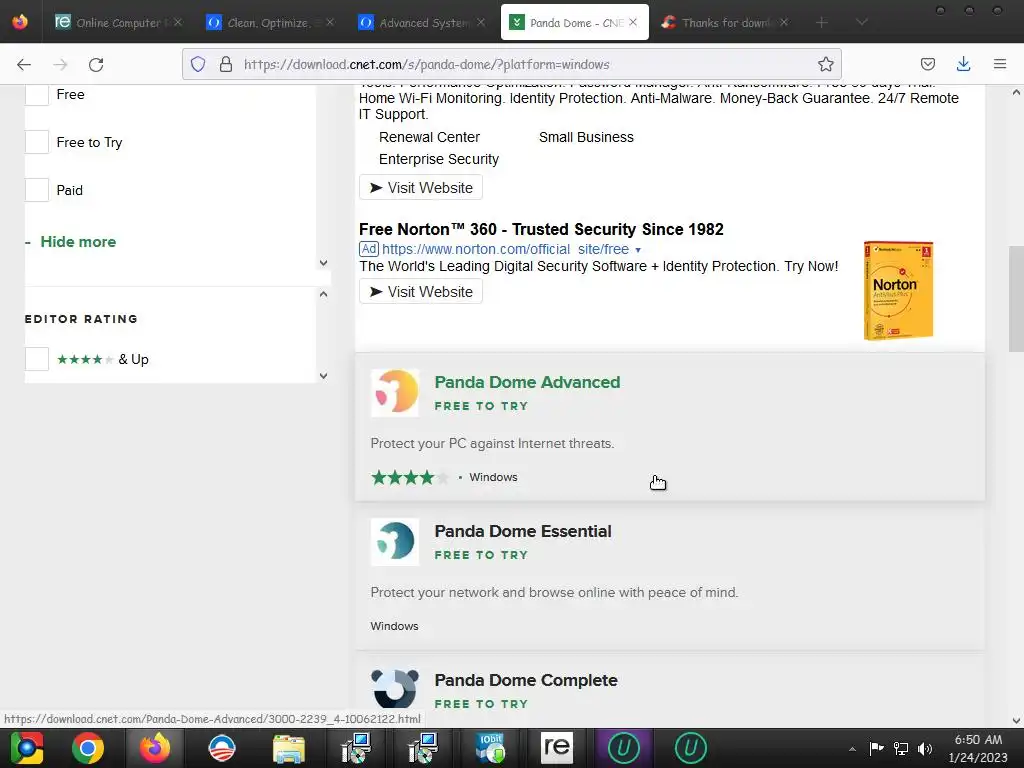This screenshot has height=768, width=1024.
Task: Open Free Norton 360 ad headline
Action: pyautogui.click(x=541, y=229)
